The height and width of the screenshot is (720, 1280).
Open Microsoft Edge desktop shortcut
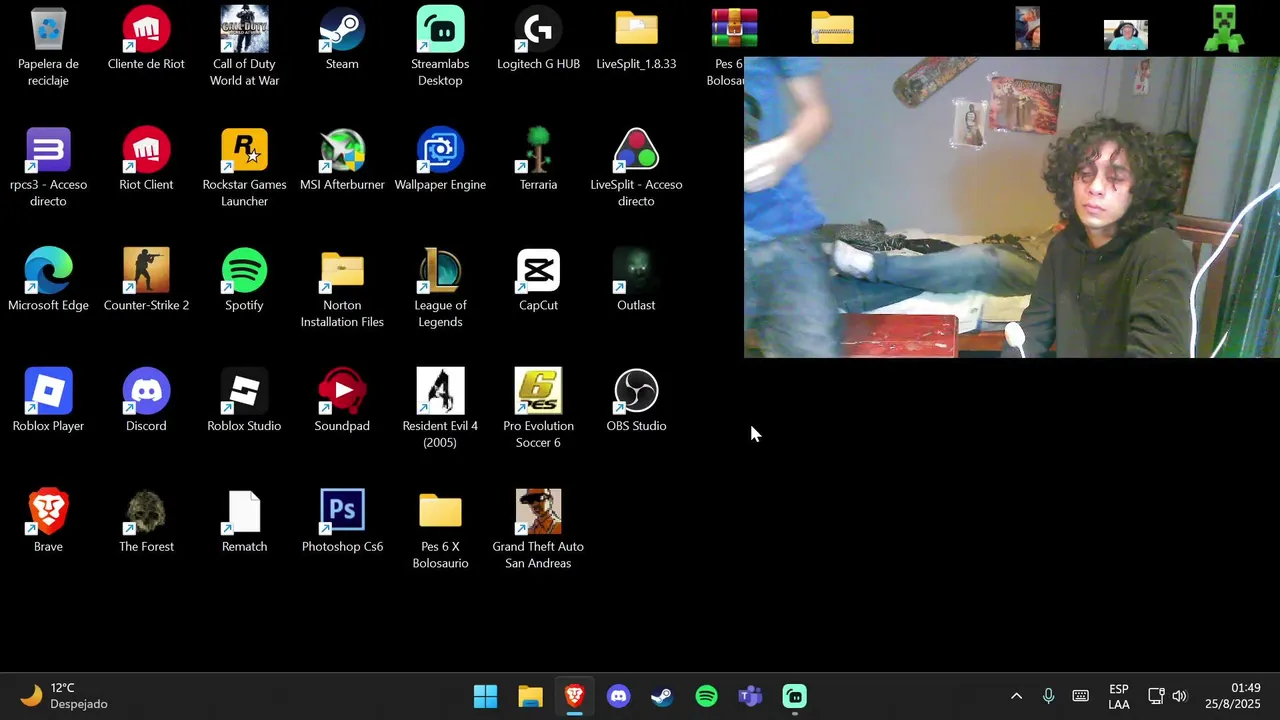tap(48, 281)
